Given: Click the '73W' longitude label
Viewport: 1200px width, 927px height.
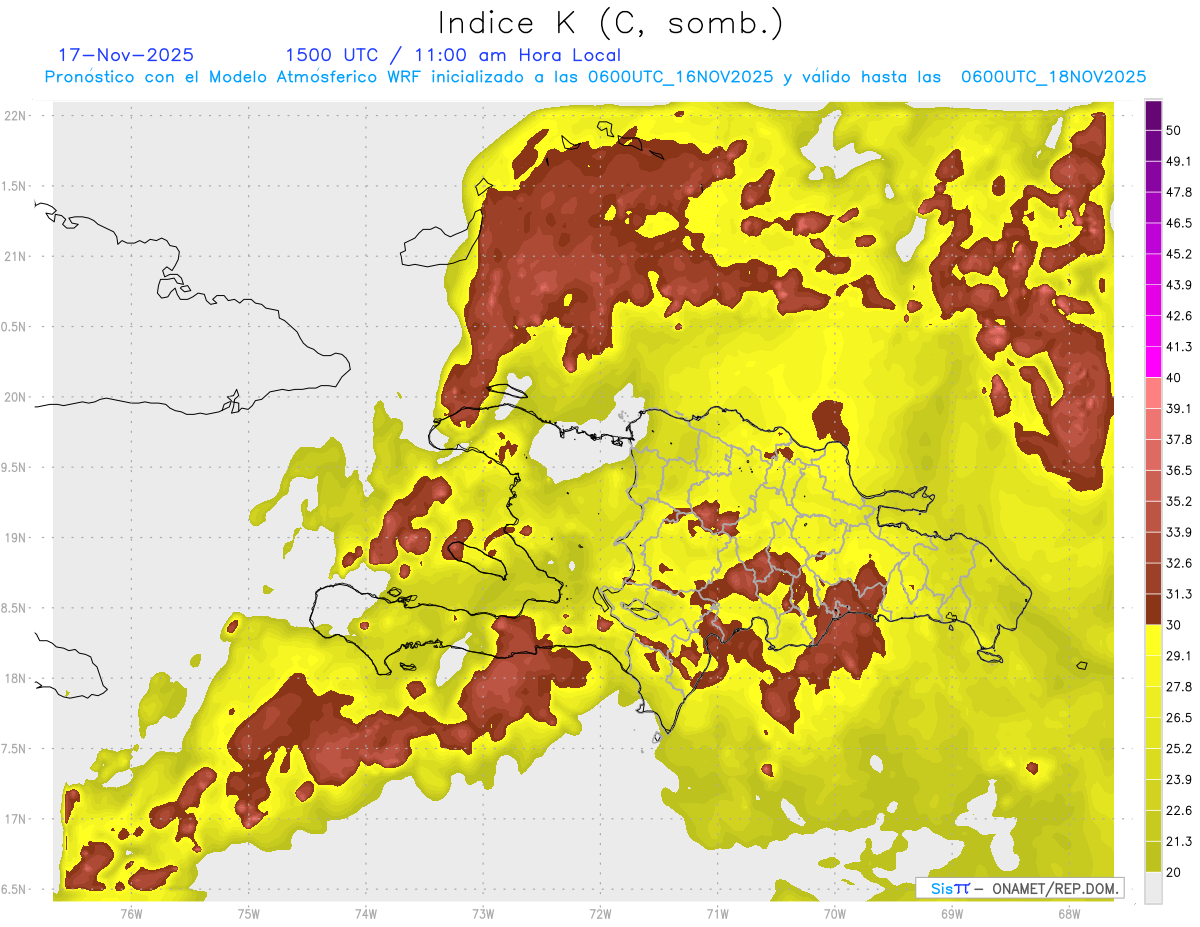Looking at the screenshot, I should (483, 914).
